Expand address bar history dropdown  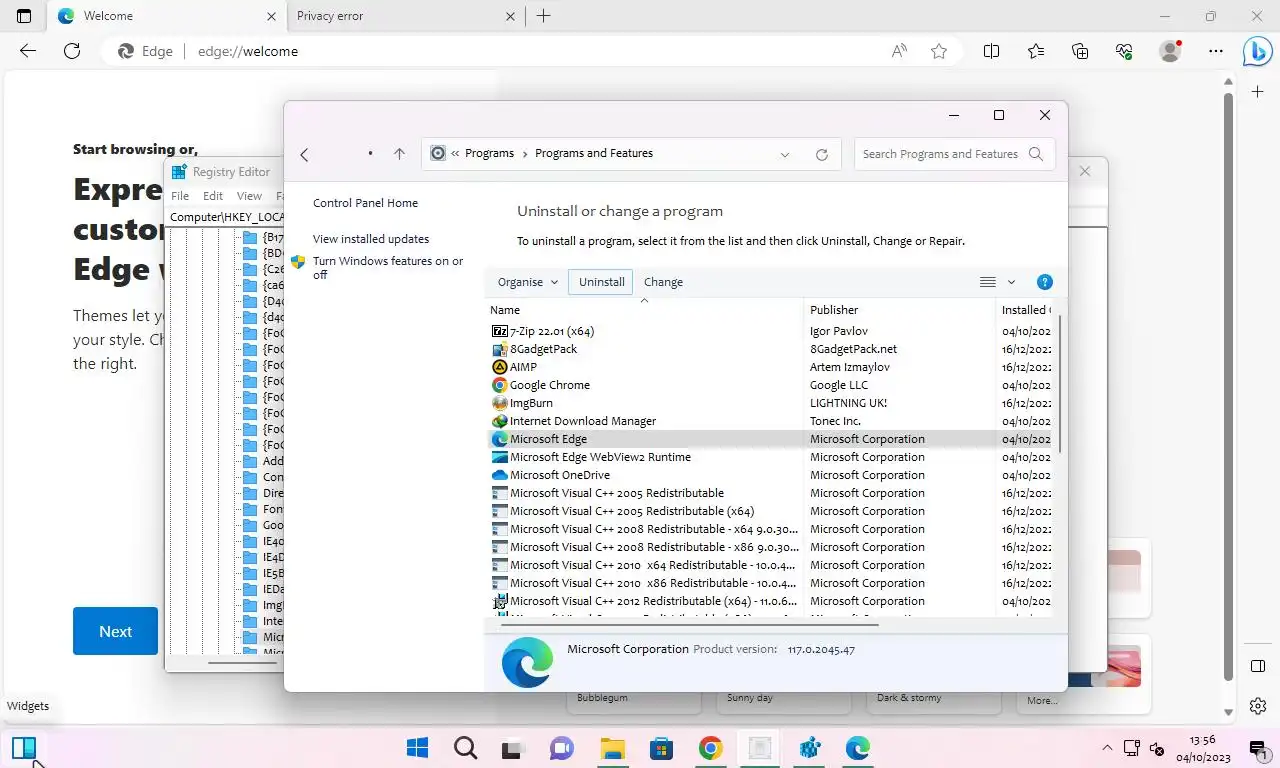pyautogui.click(x=785, y=154)
